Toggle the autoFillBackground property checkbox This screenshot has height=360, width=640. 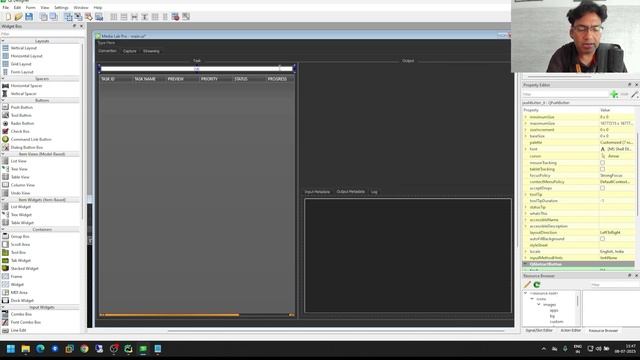tap(602, 239)
